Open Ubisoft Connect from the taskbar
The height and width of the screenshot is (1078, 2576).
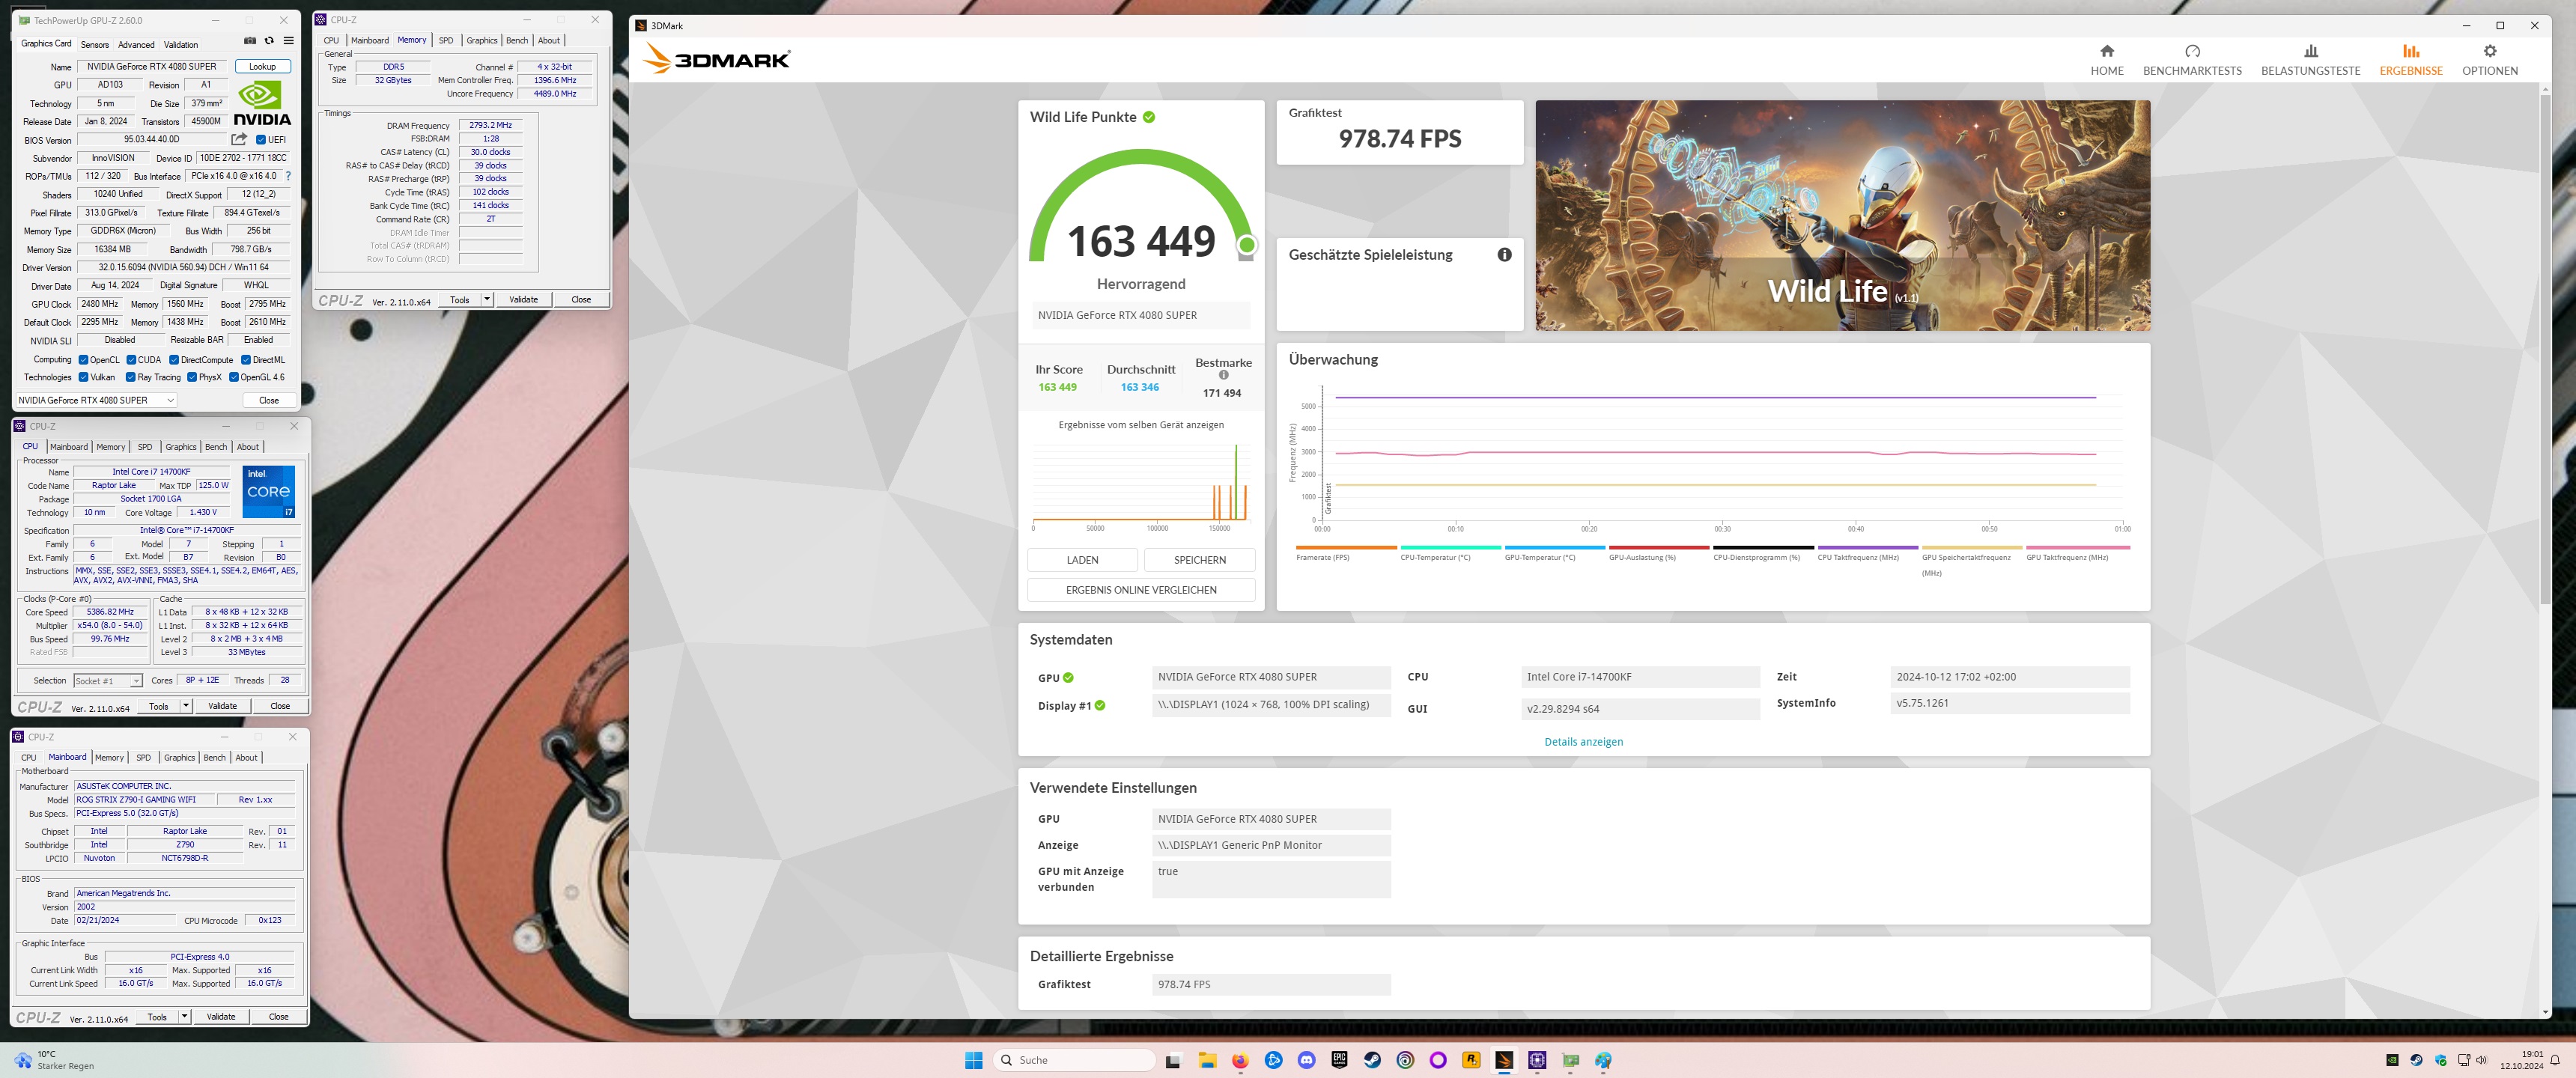point(1405,1060)
